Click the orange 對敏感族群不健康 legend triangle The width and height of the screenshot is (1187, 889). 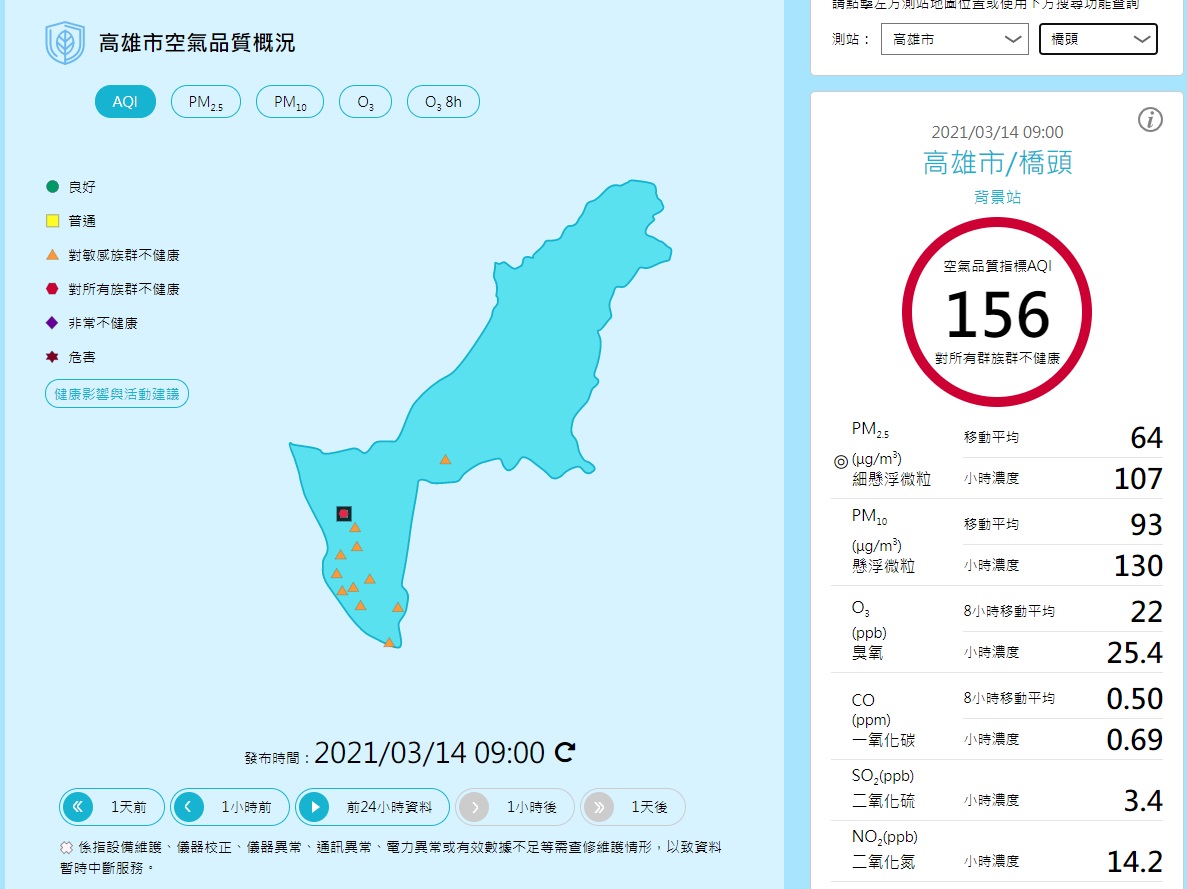pos(52,254)
